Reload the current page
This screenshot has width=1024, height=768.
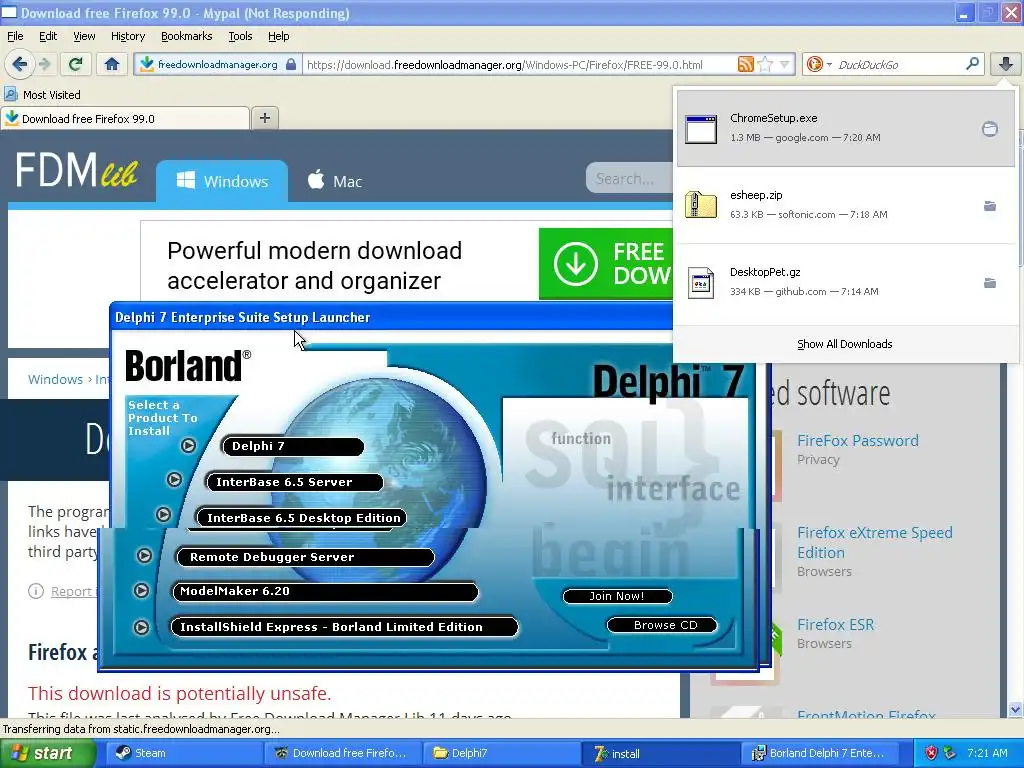75,64
